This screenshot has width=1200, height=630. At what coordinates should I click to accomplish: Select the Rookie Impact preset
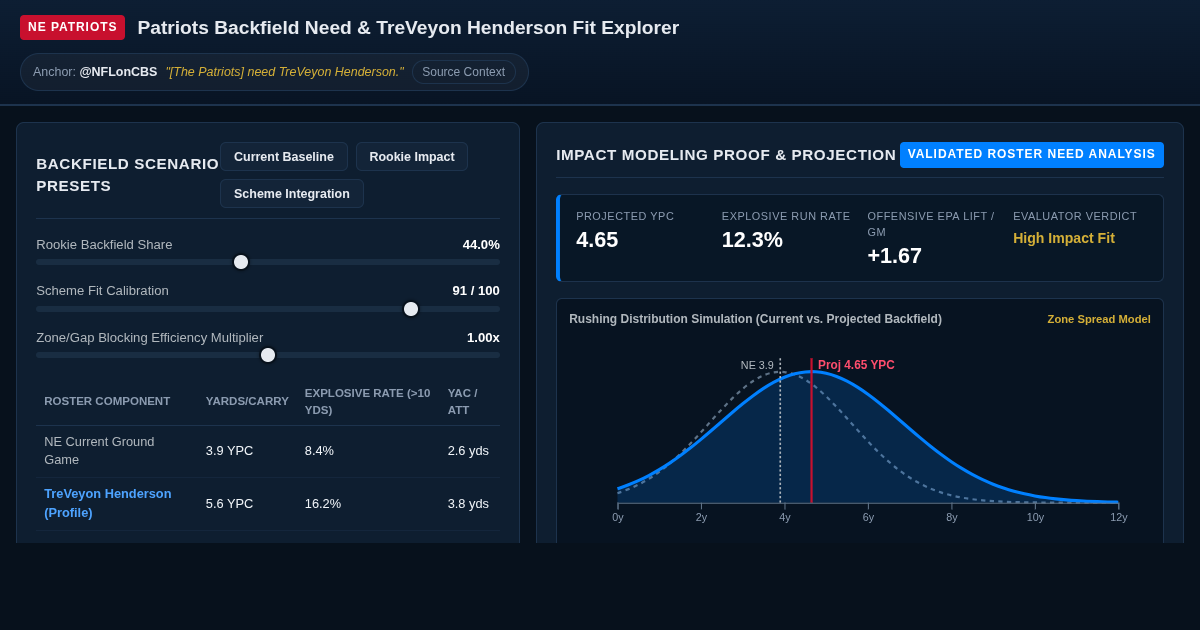pyautogui.click(x=412, y=157)
